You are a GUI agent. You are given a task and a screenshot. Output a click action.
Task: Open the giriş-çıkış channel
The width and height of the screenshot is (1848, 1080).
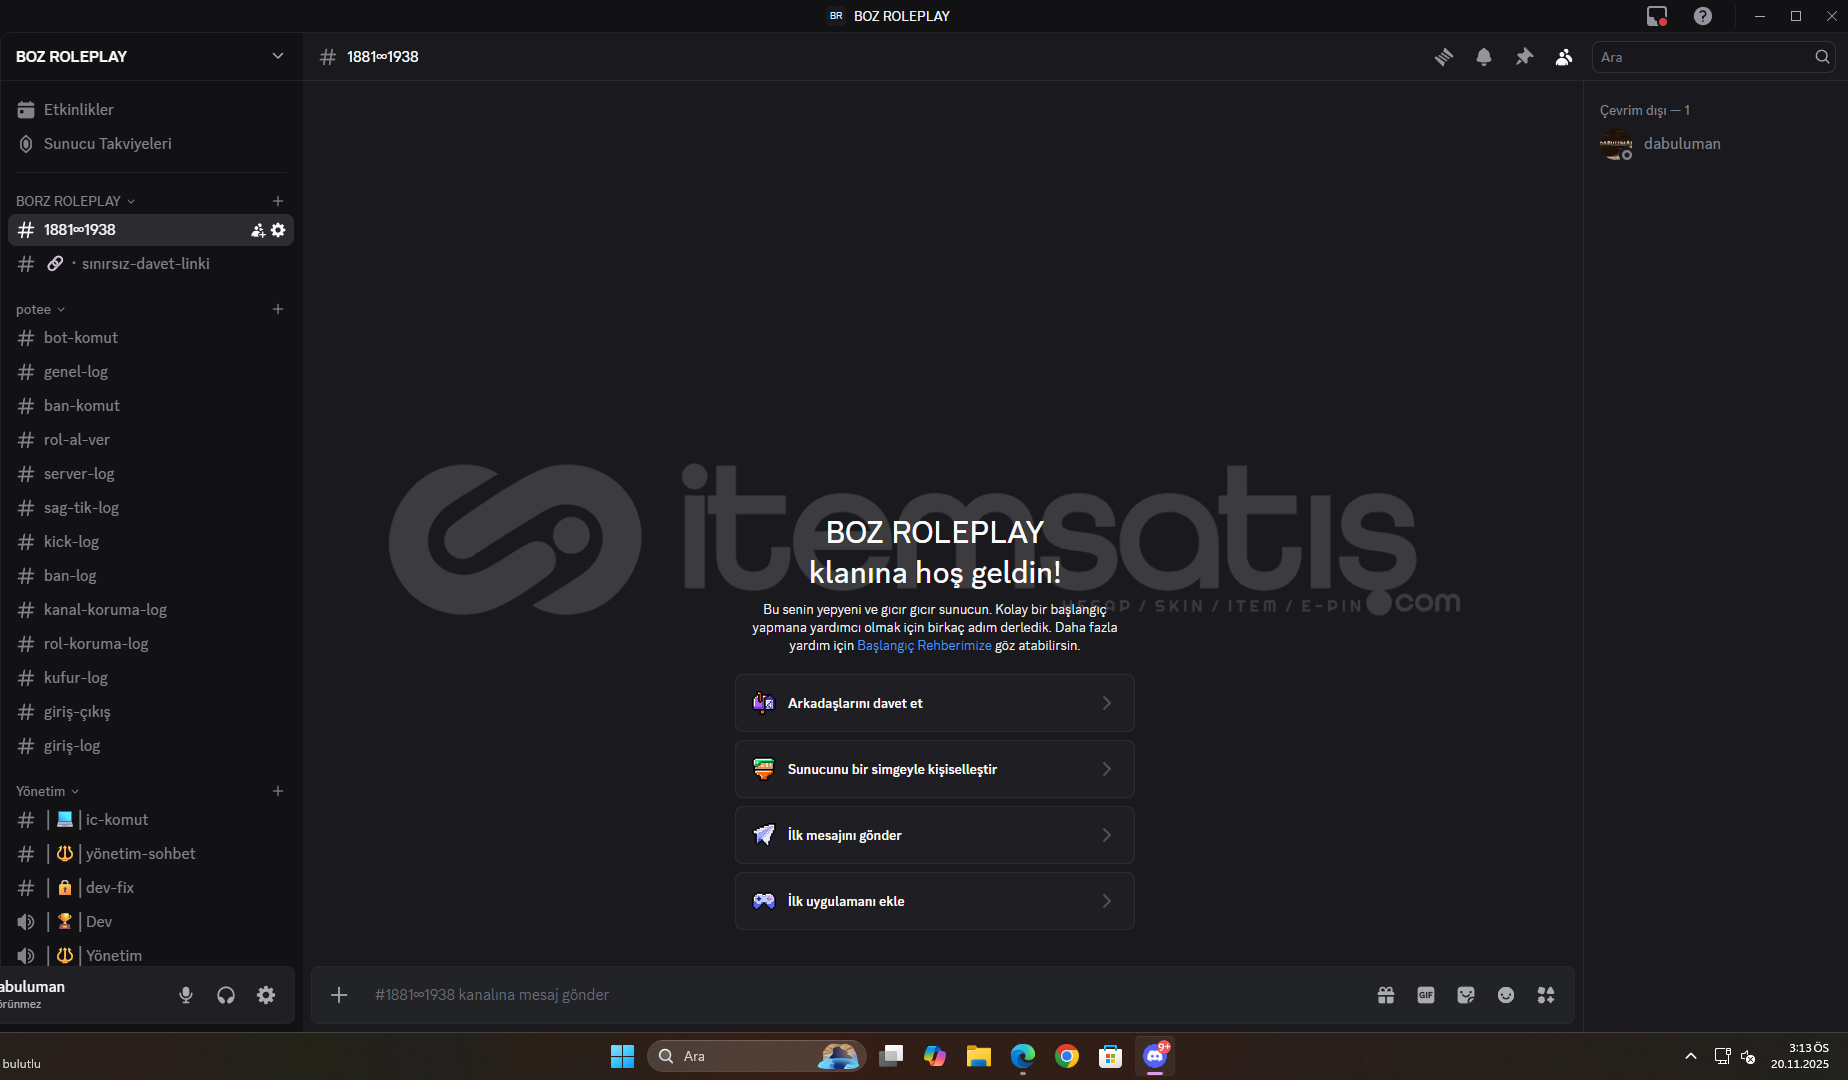click(150, 712)
